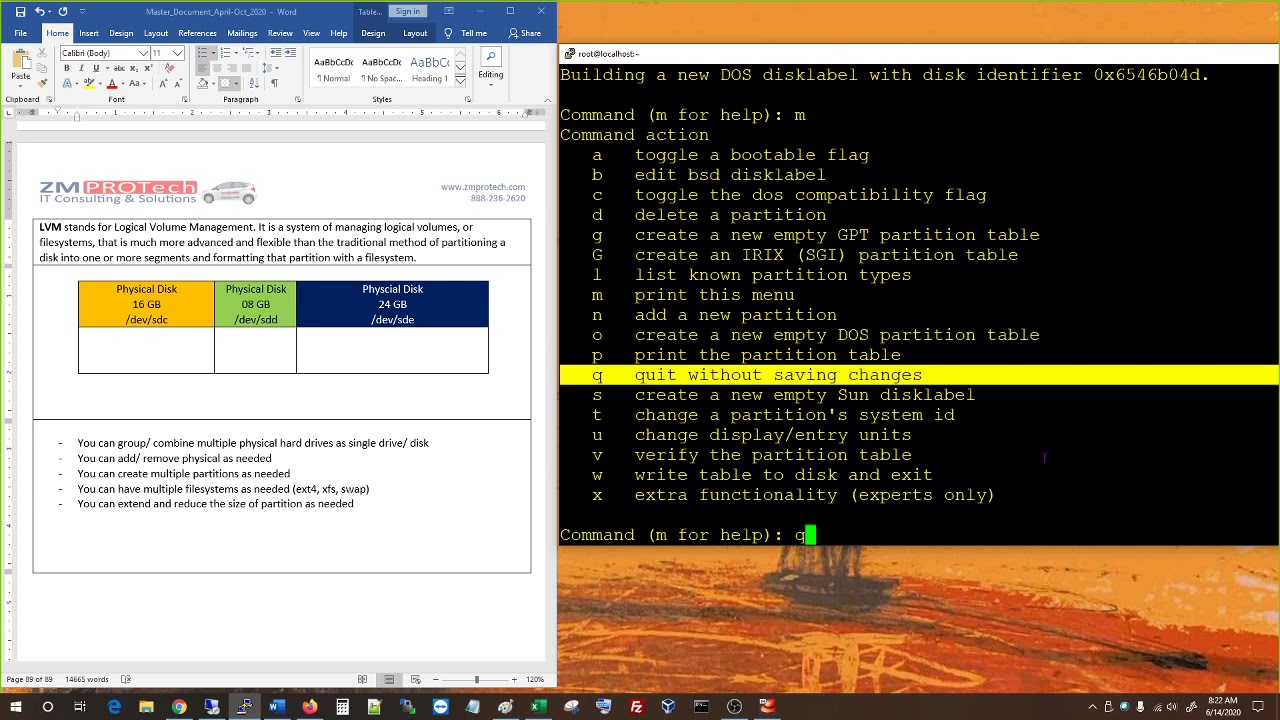This screenshot has height=720, width=1280.
Task: Toggle italic formatting
Action: pos(81,68)
